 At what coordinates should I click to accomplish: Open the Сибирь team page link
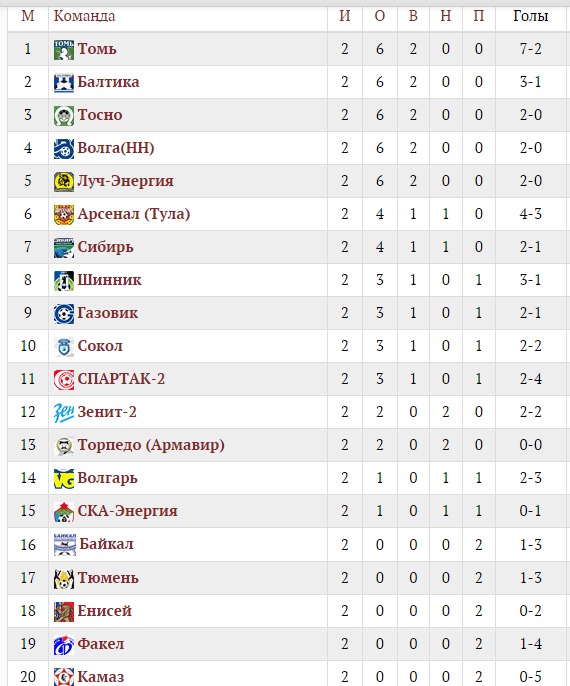[x=105, y=247]
